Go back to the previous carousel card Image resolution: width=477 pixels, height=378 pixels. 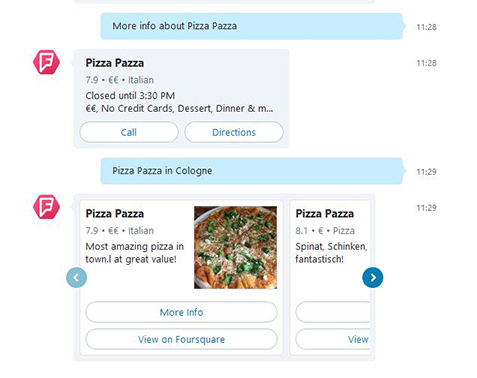(x=76, y=277)
